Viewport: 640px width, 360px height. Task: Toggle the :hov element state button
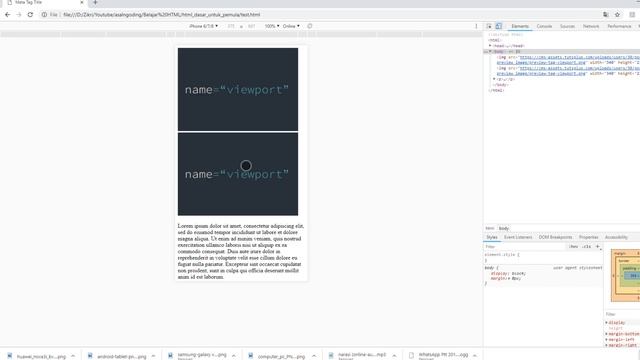(573, 247)
